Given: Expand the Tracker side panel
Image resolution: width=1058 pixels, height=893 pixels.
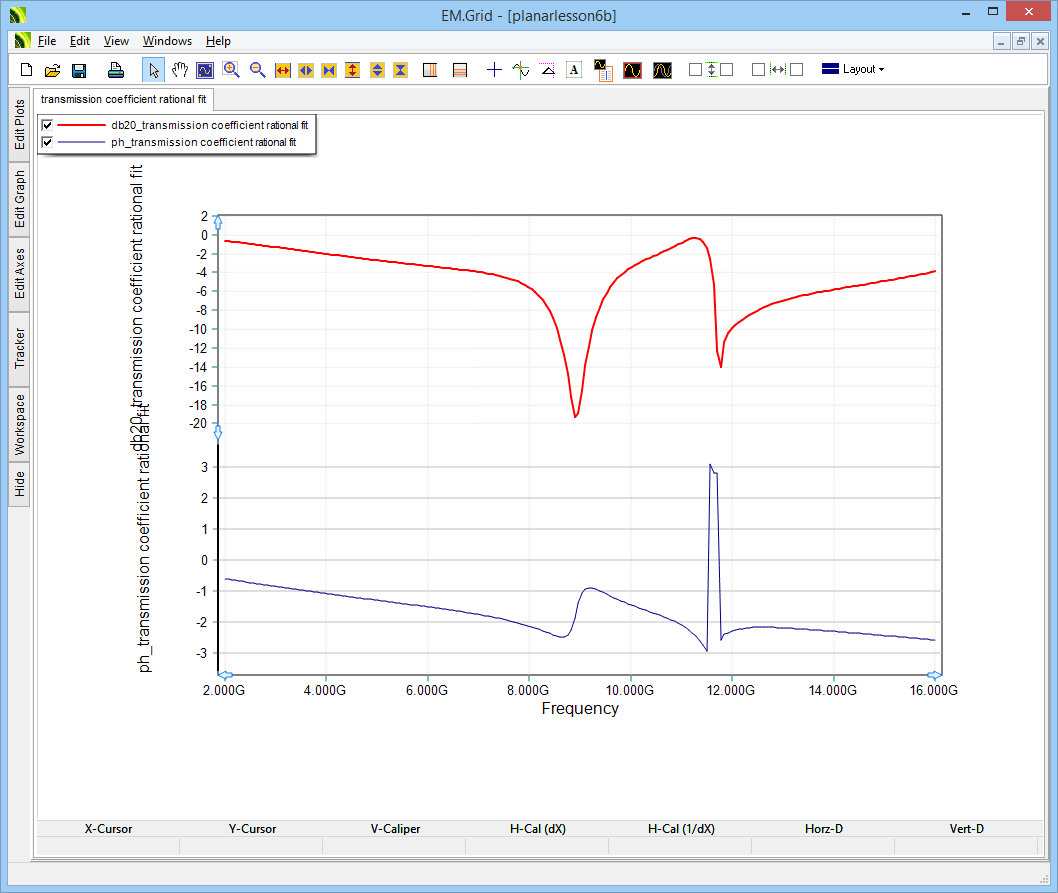Looking at the screenshot, I should point(19,349).
